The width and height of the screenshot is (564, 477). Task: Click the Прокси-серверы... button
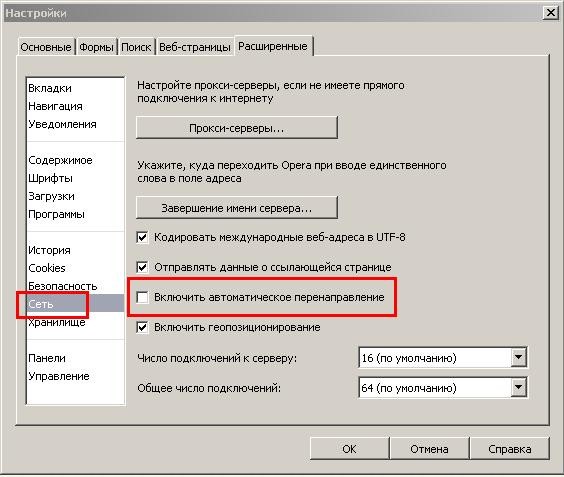coord(237,128)
